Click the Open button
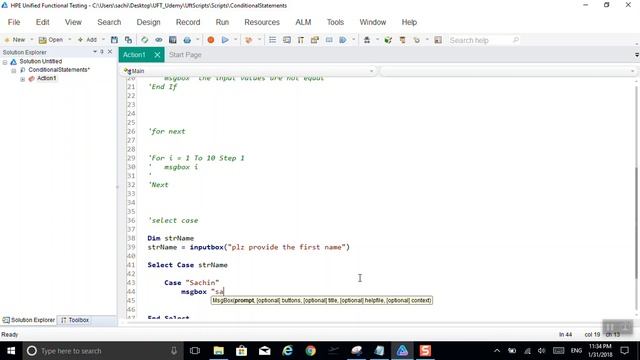640x360 pixels. 51,40
